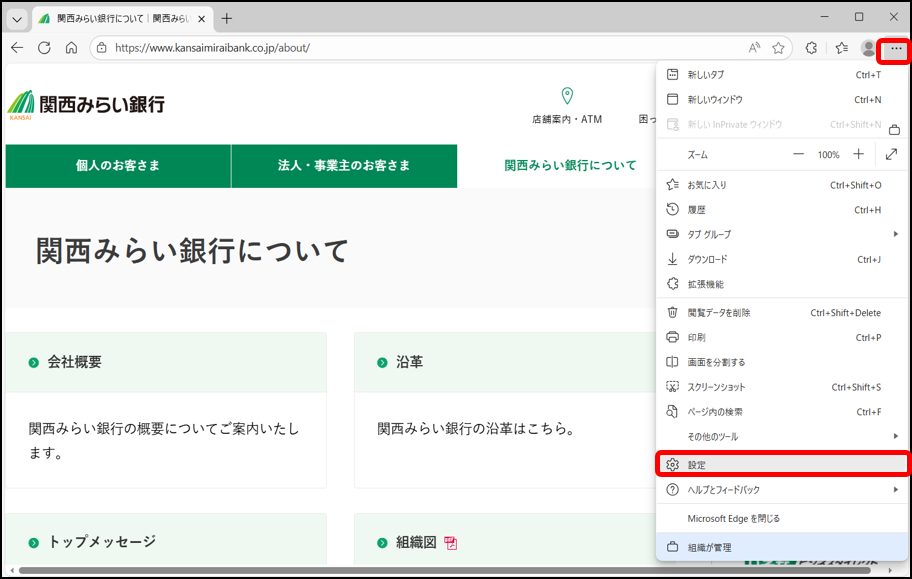Open the extensions puzzle icon in toolbar
Image resolution: width=912 pixels, height=579 pixels.
point(812,48)
